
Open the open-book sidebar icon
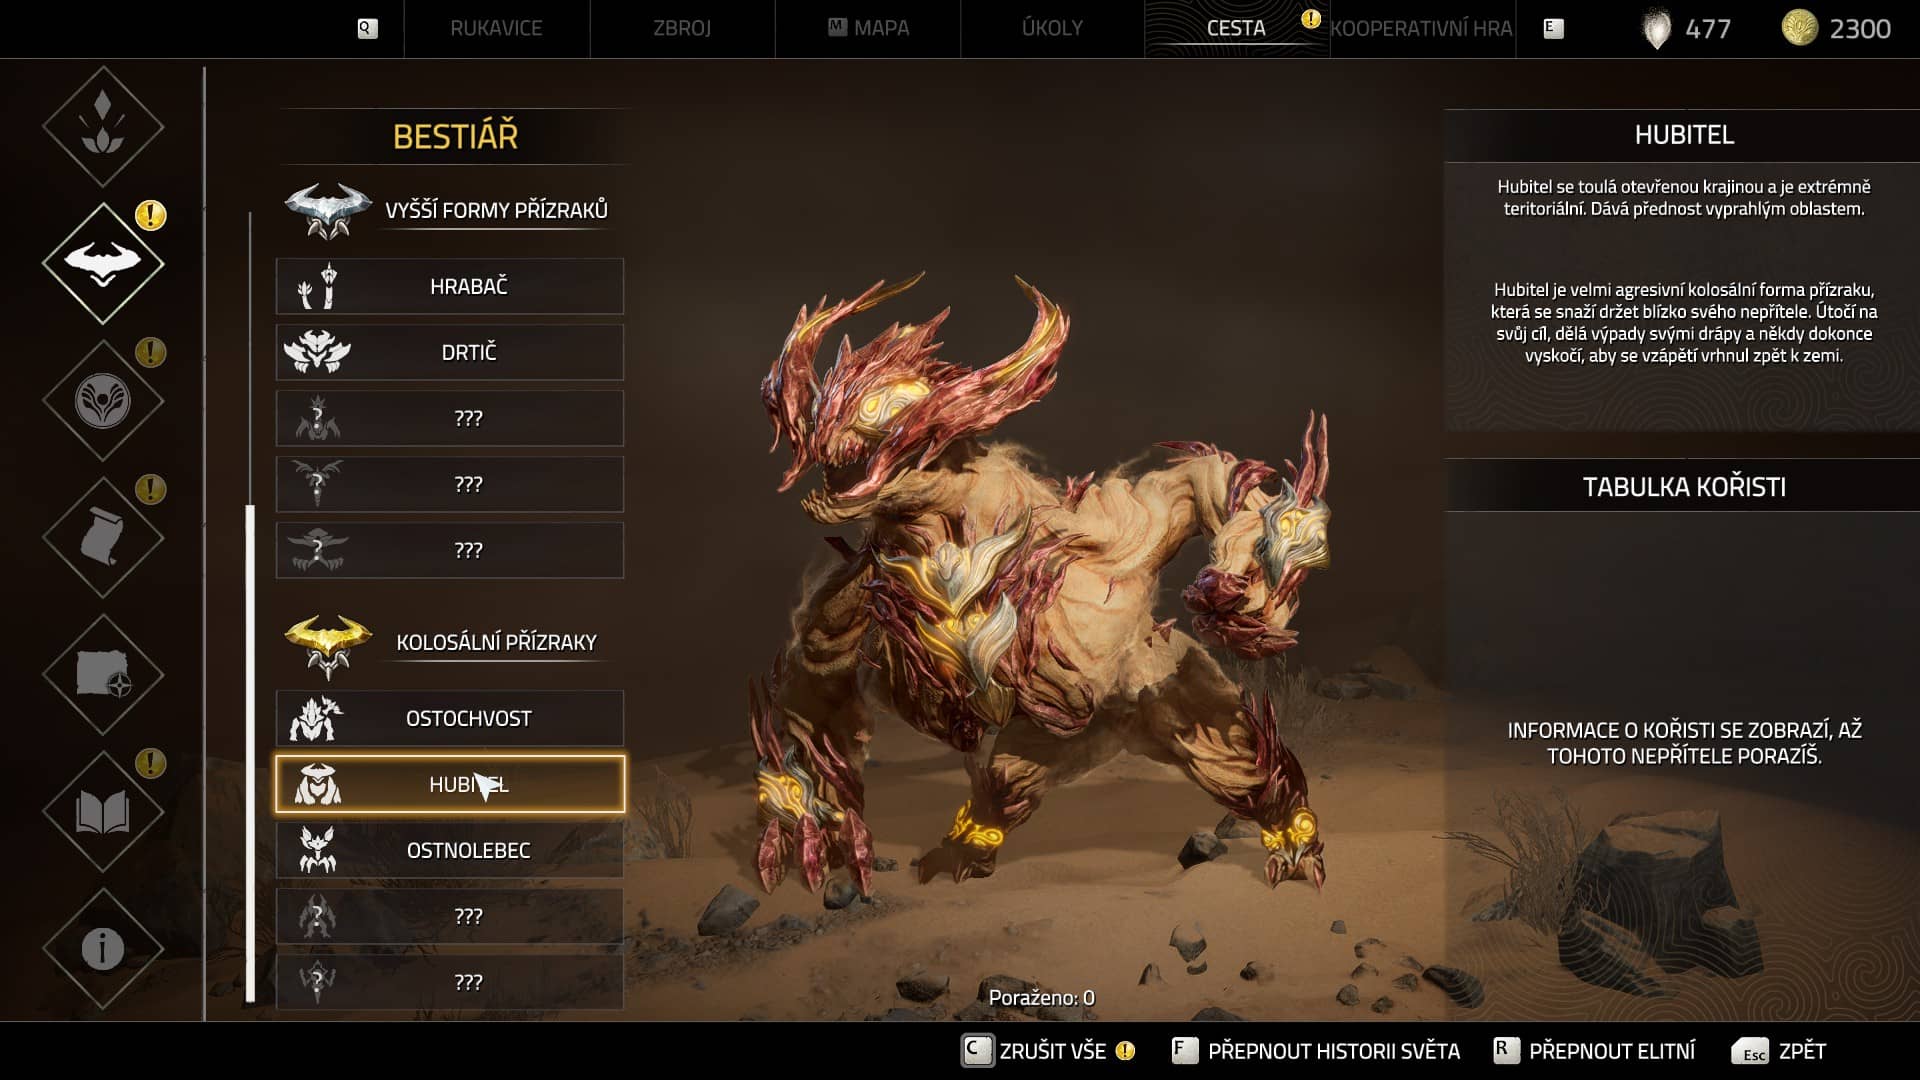(x=103, y=811)
